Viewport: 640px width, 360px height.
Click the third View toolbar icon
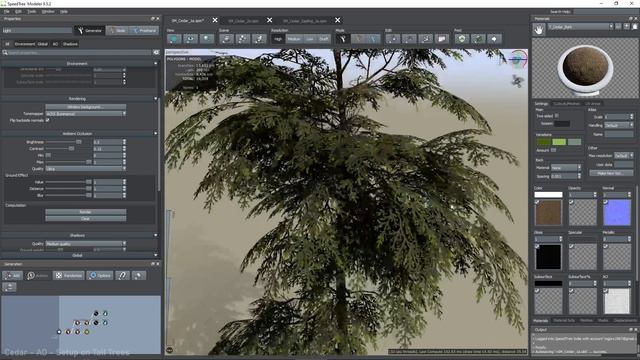207,39
